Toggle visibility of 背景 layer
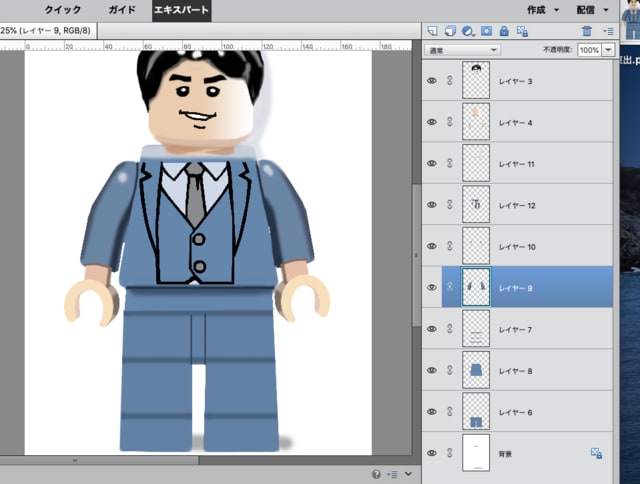Screen dimensions: 640x484 point(432,453)
